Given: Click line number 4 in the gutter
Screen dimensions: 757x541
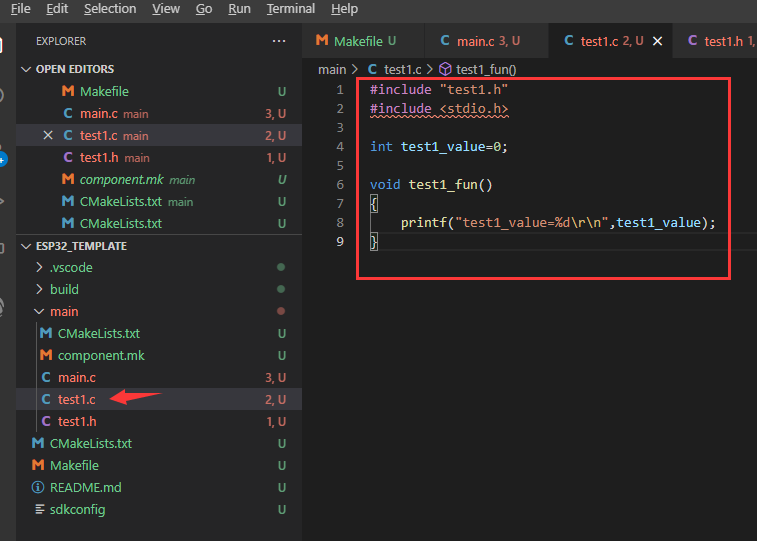Looking at the screenshot, I should point(340,147).
